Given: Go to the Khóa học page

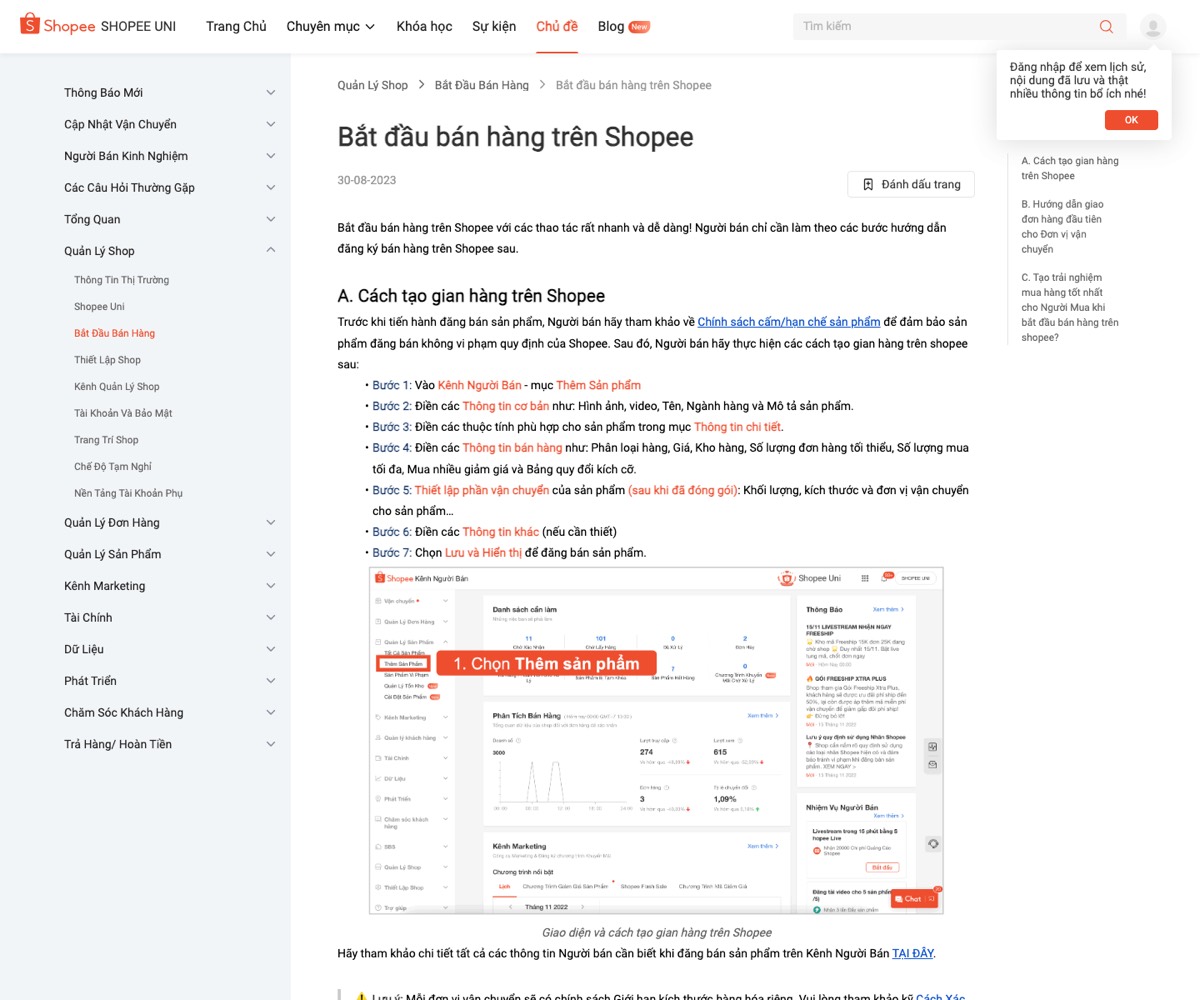Looking at the screenshot, I should point(424,26).
